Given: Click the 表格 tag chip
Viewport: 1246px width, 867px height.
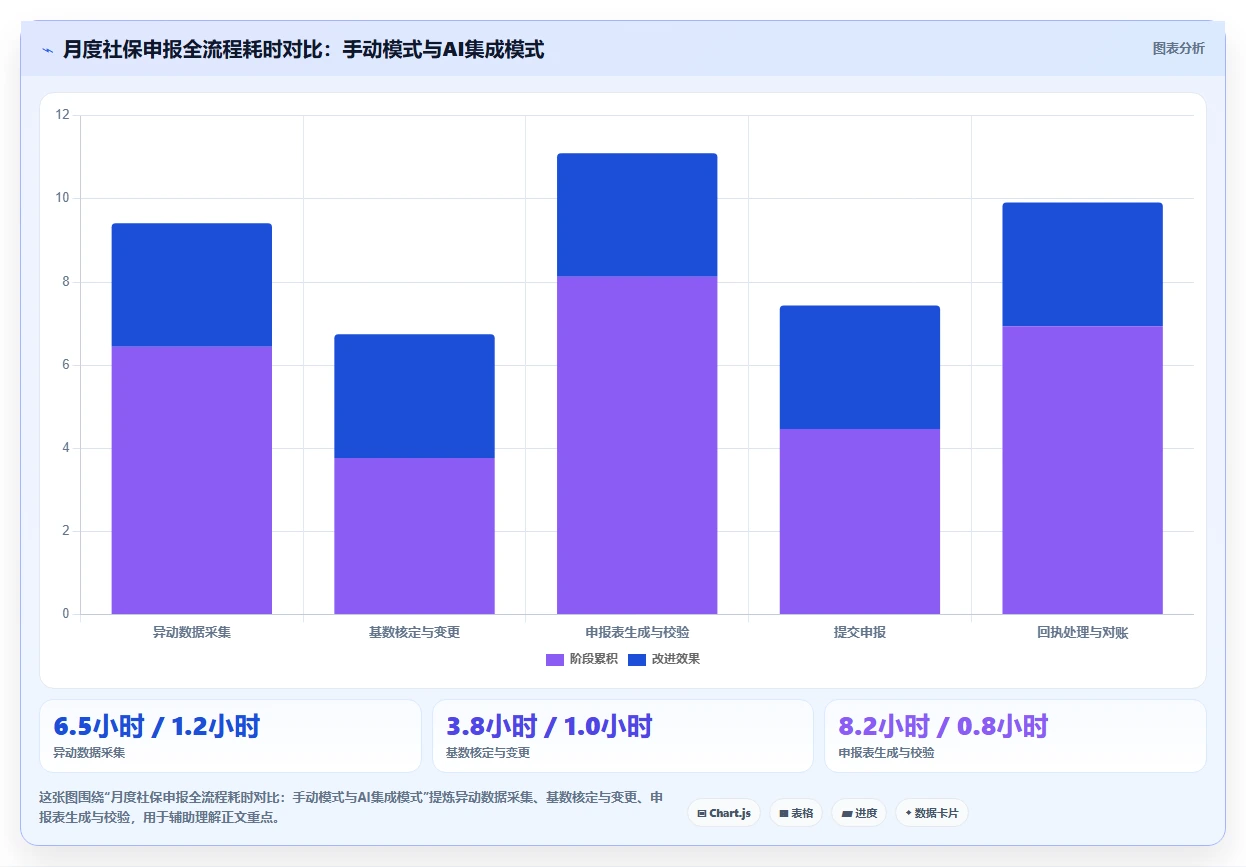Looking at the screenshot, I should coord(796,813).
